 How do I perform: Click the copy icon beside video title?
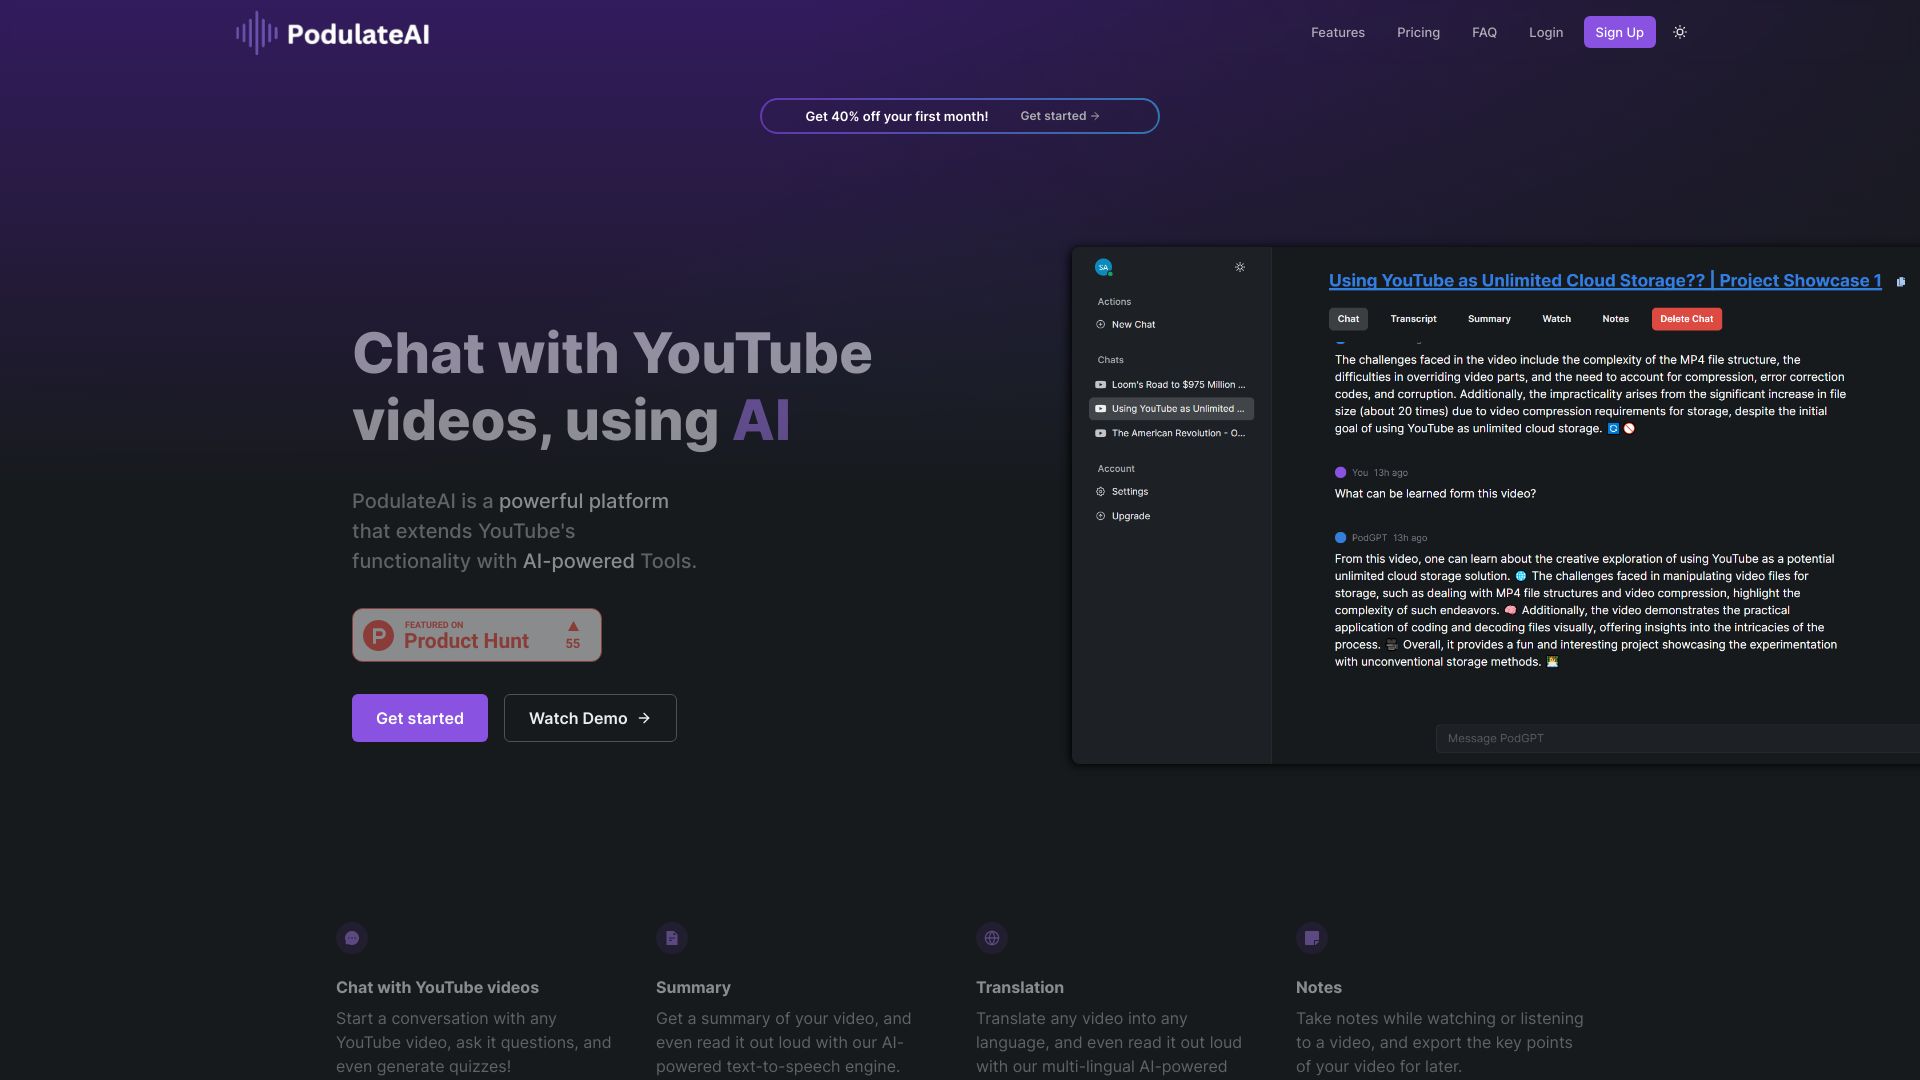[1900, 282]
